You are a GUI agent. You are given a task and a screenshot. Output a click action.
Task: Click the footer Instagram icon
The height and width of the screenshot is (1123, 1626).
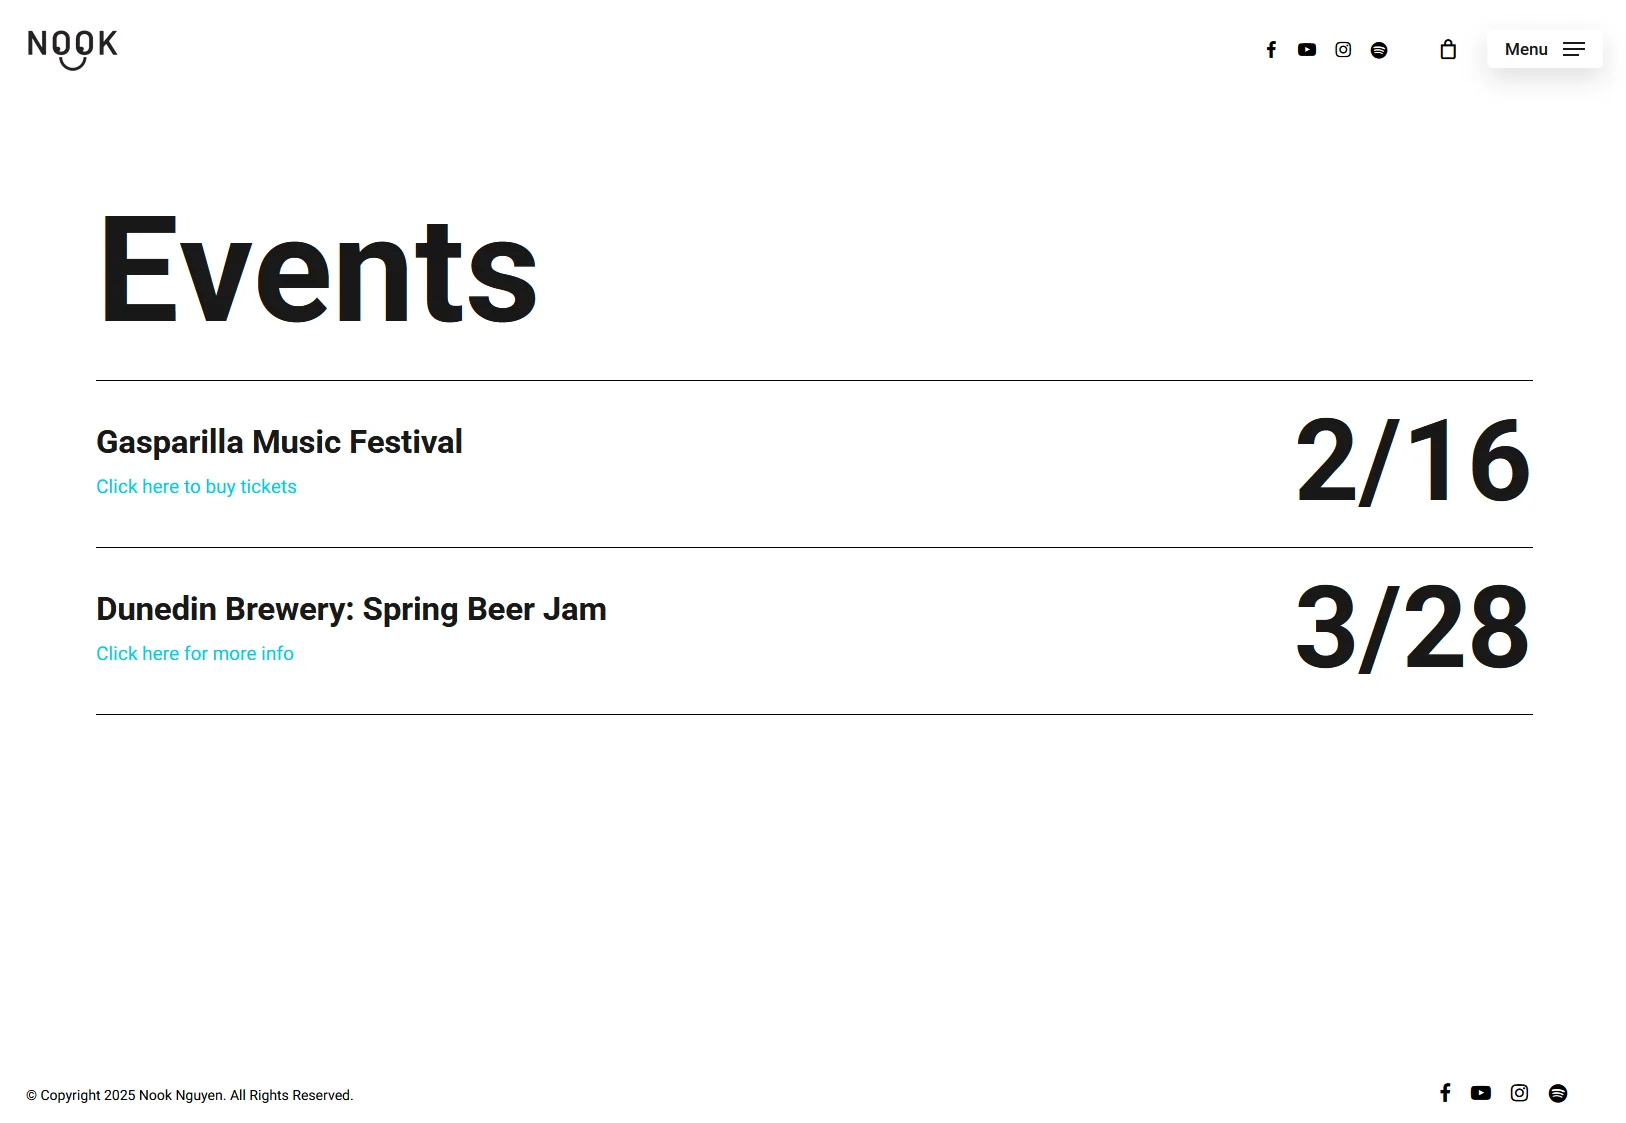pyautogui.click(x=1519, y=1093)
